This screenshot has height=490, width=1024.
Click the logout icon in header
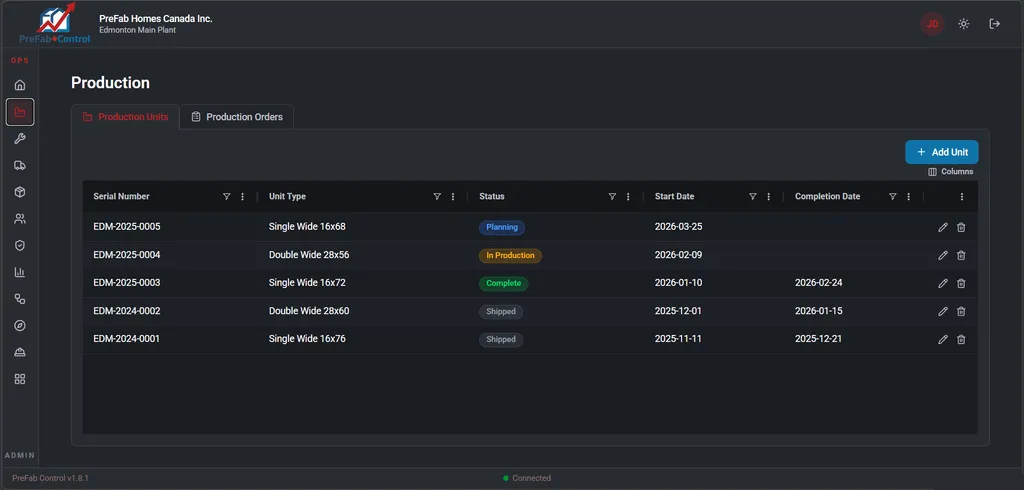[995, 24]
